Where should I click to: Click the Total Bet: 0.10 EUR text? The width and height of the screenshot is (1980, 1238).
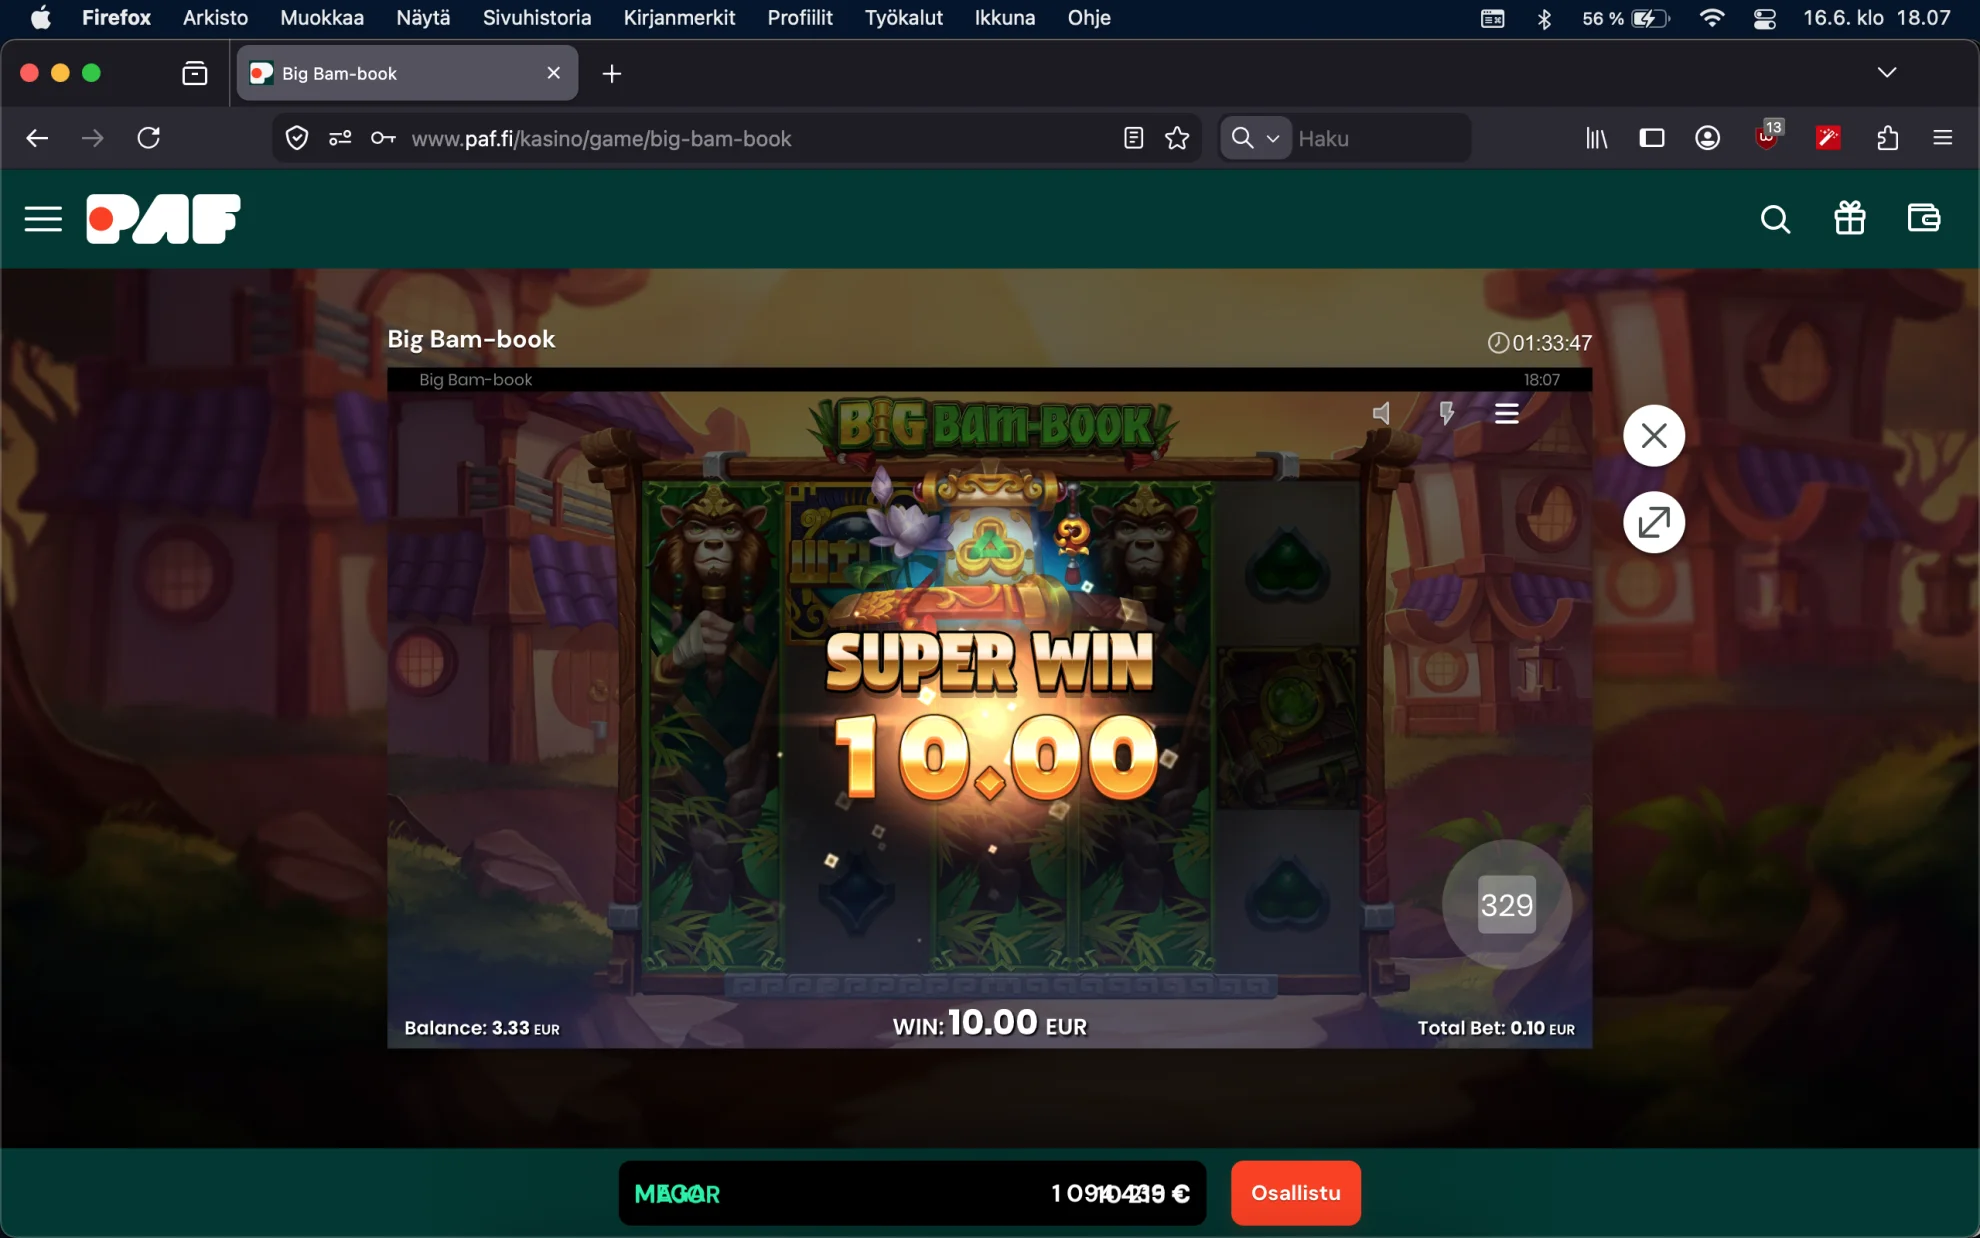coord(1496,1028)
